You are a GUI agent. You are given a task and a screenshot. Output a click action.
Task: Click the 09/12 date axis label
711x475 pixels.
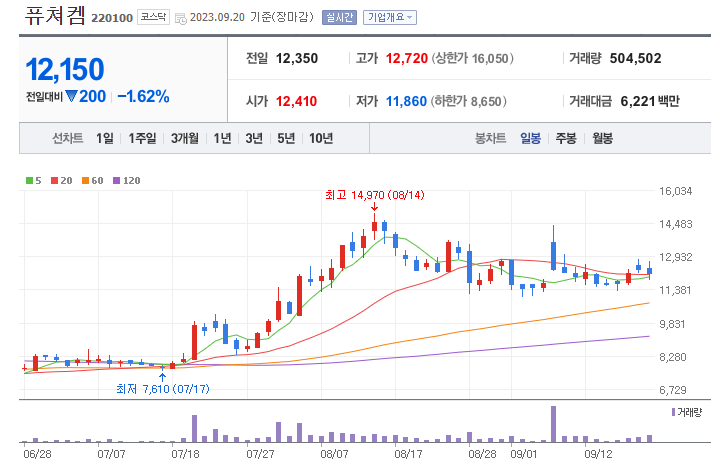pyautogui.click(x=598, y=454)
